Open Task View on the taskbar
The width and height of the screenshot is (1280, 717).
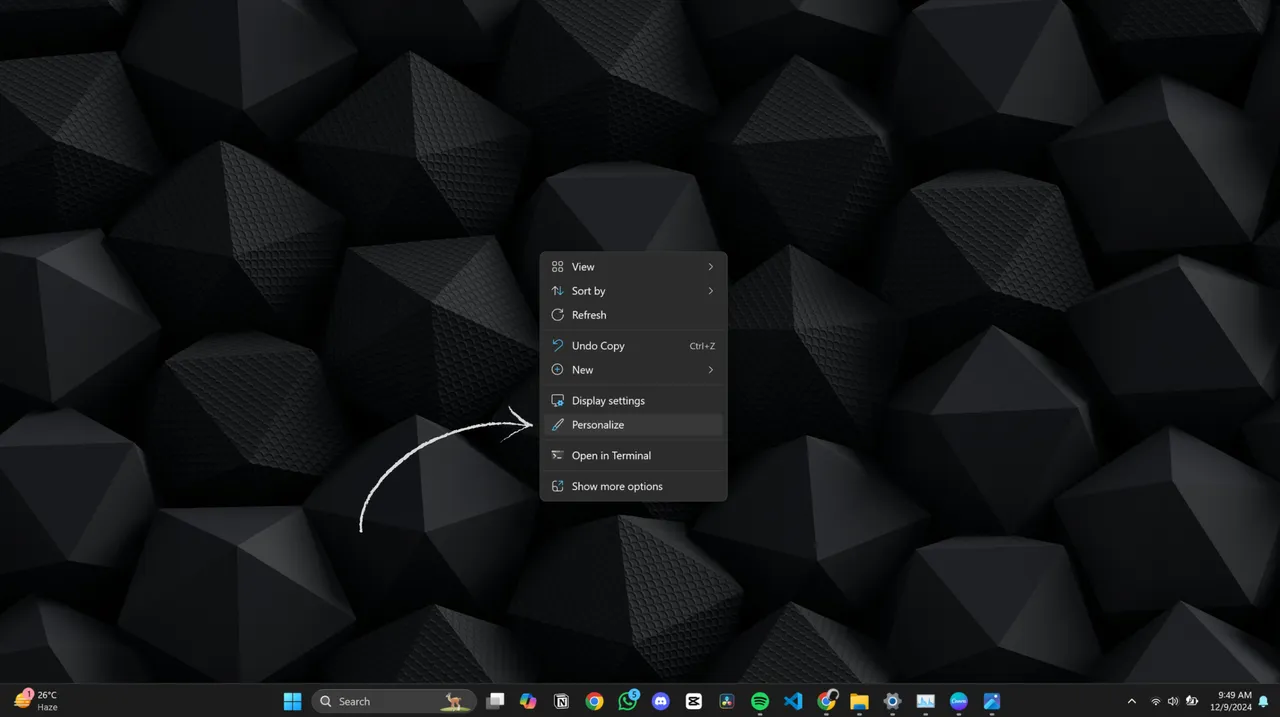(495, 701)
